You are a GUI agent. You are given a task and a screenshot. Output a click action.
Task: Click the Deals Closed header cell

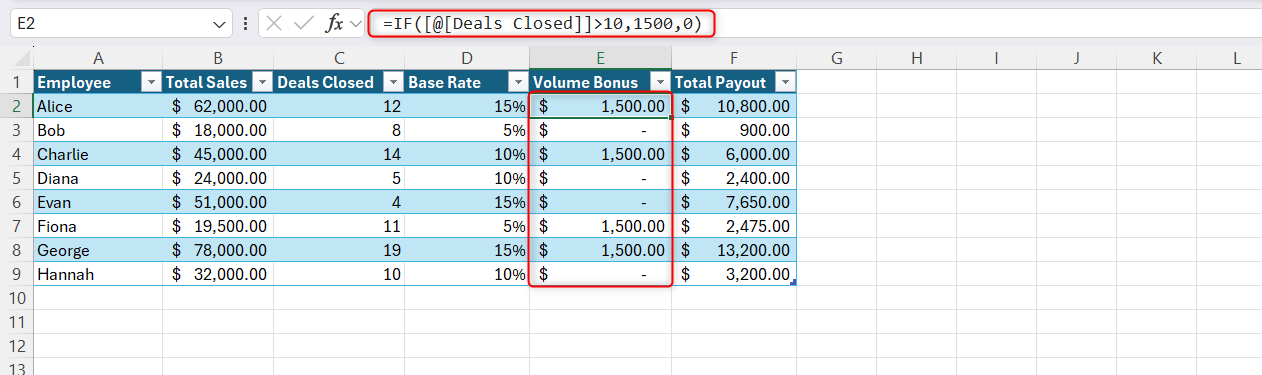click(x=339, y=82)
